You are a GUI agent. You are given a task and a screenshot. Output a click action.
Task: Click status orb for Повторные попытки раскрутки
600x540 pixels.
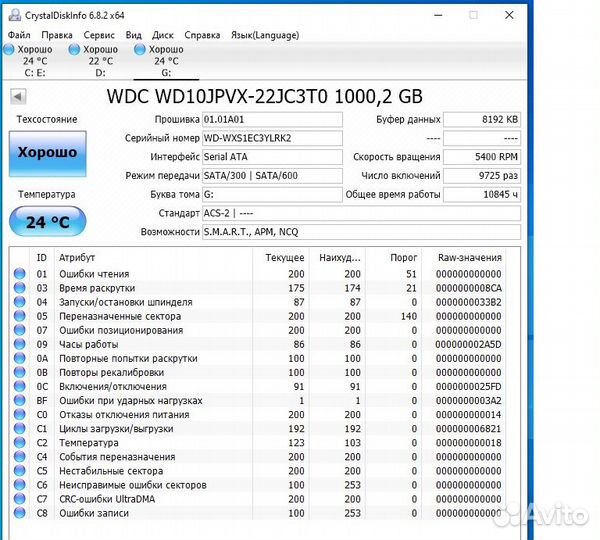pos(20,358)
